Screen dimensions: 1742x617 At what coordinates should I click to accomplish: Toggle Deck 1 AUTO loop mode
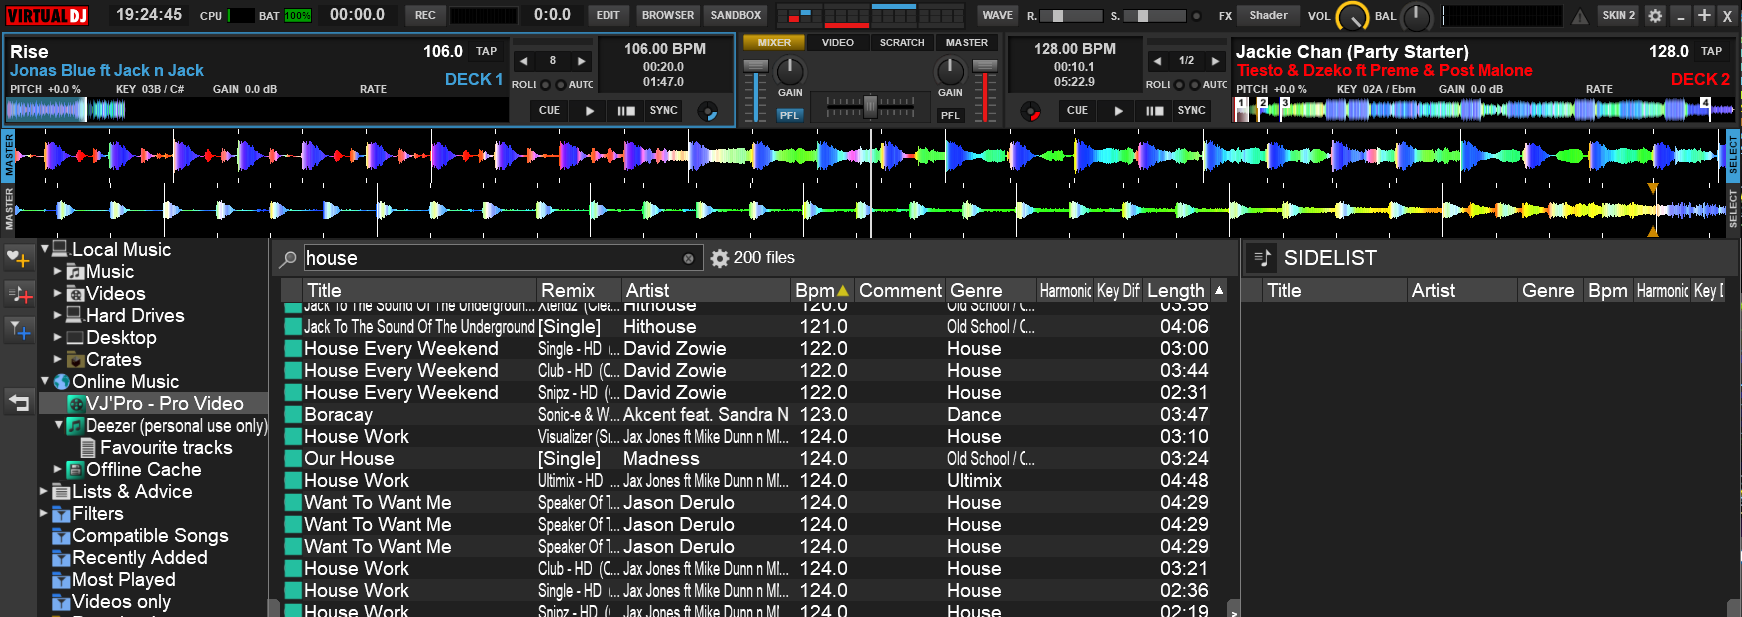coord(560,85)
